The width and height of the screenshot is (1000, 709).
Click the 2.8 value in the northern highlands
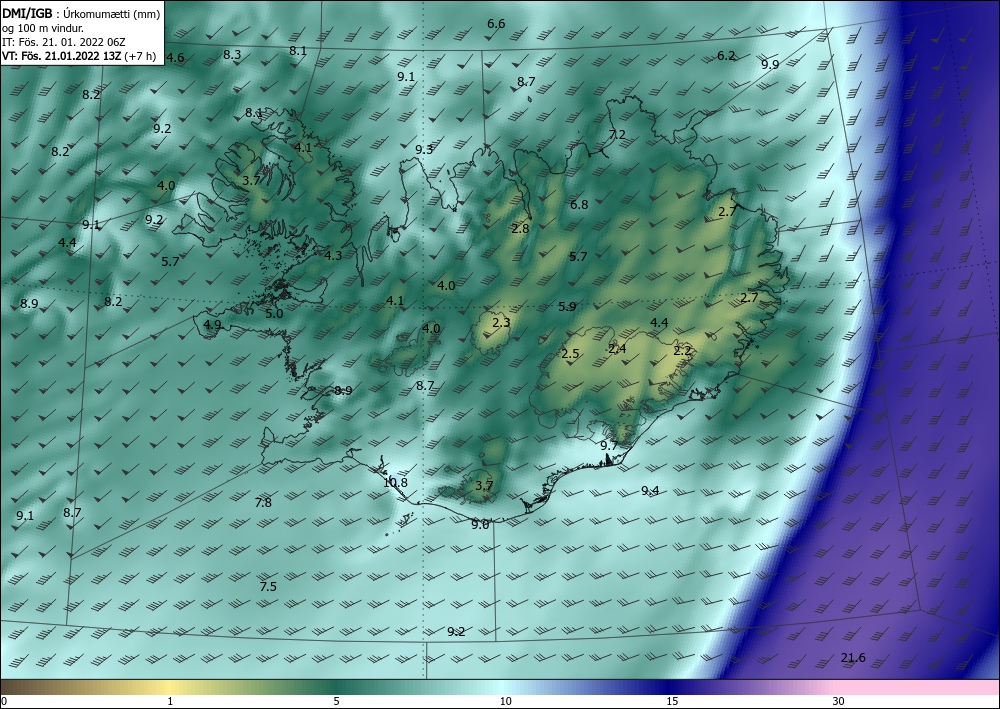coord(520,228)
